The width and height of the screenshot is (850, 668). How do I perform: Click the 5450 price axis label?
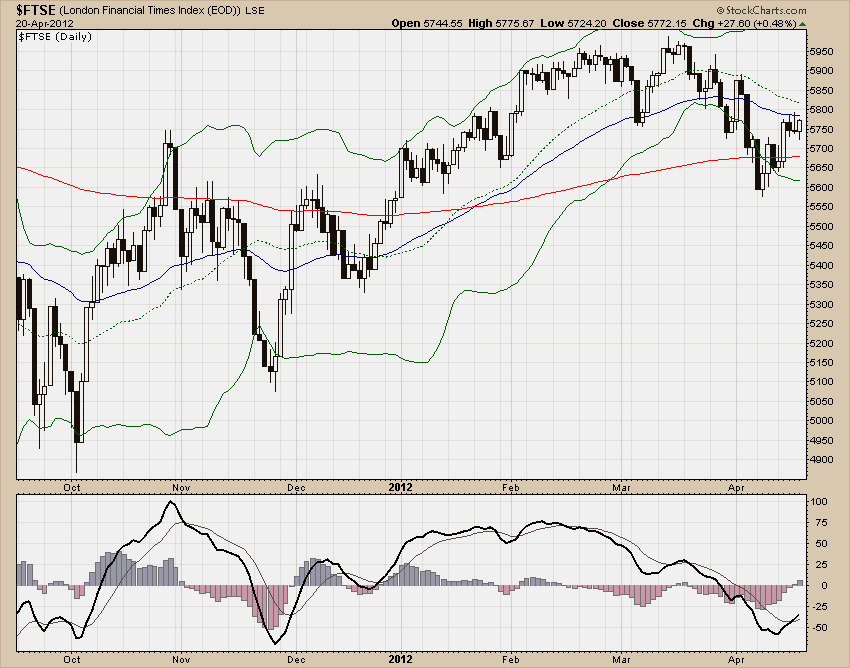pyautogui.click(x=821, y=246)
